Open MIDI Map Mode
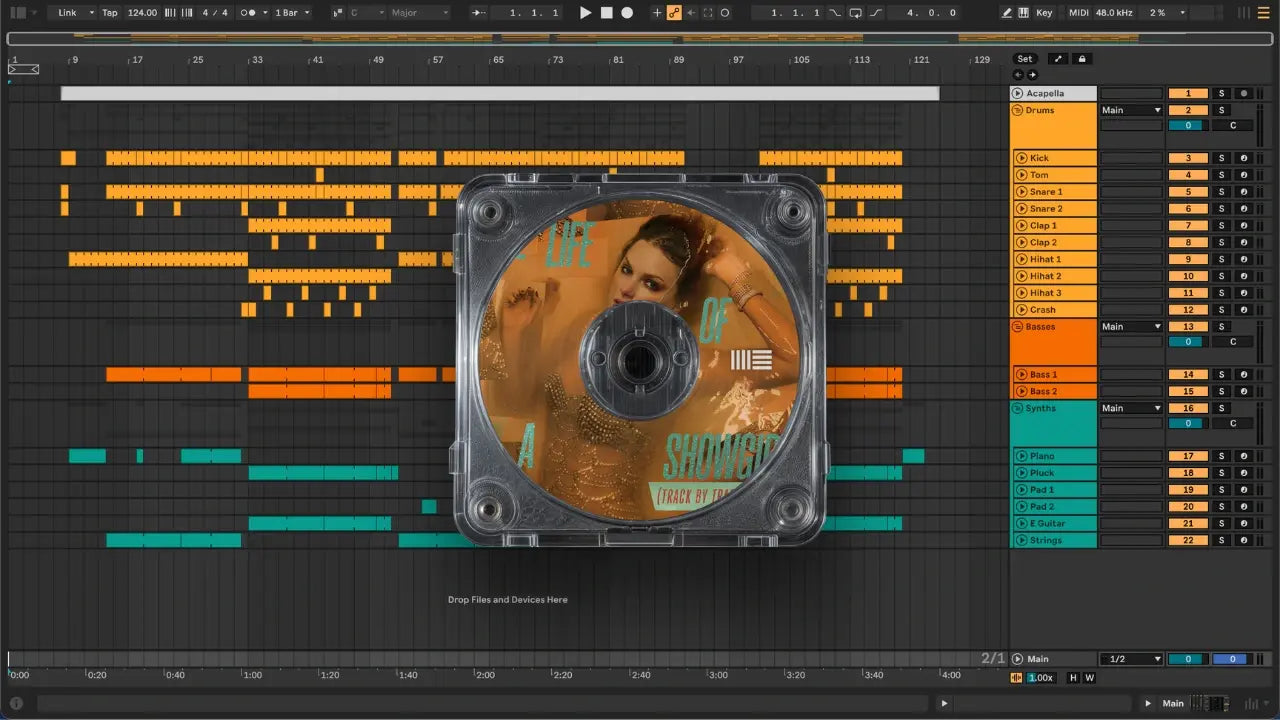 click(x=1078, y=13)
